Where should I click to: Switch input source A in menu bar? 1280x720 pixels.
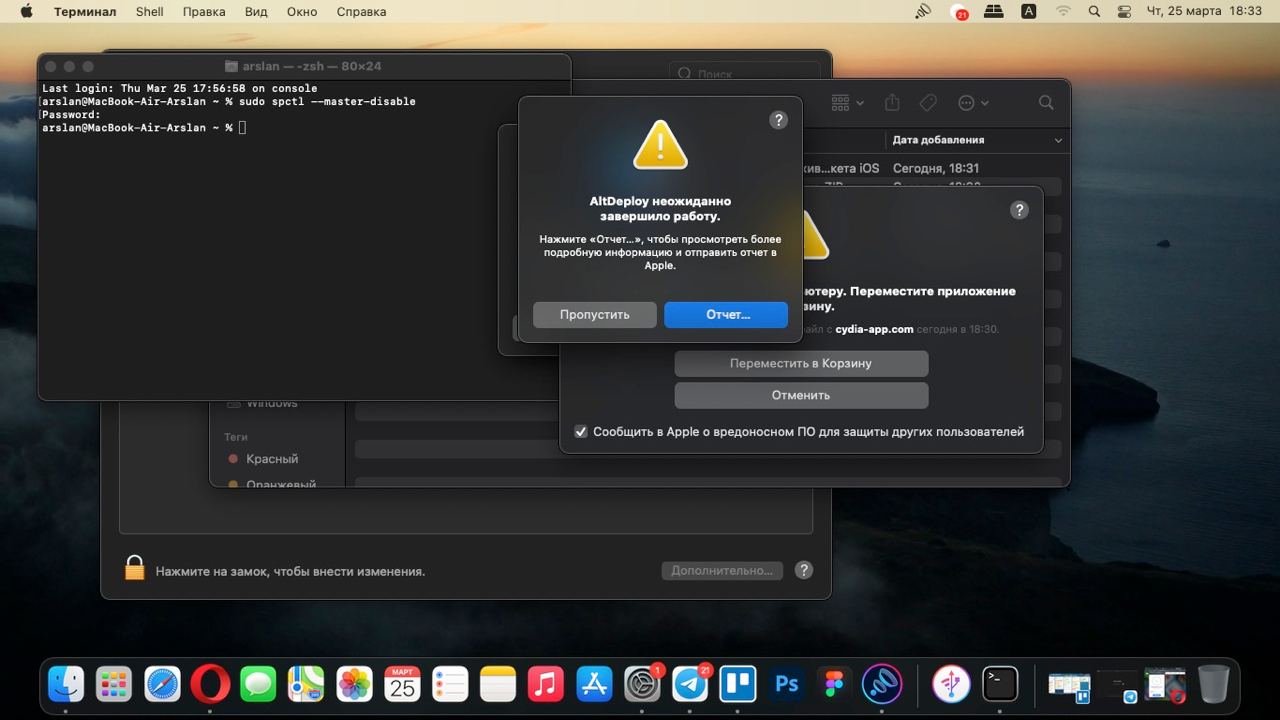click(1028, 12)
